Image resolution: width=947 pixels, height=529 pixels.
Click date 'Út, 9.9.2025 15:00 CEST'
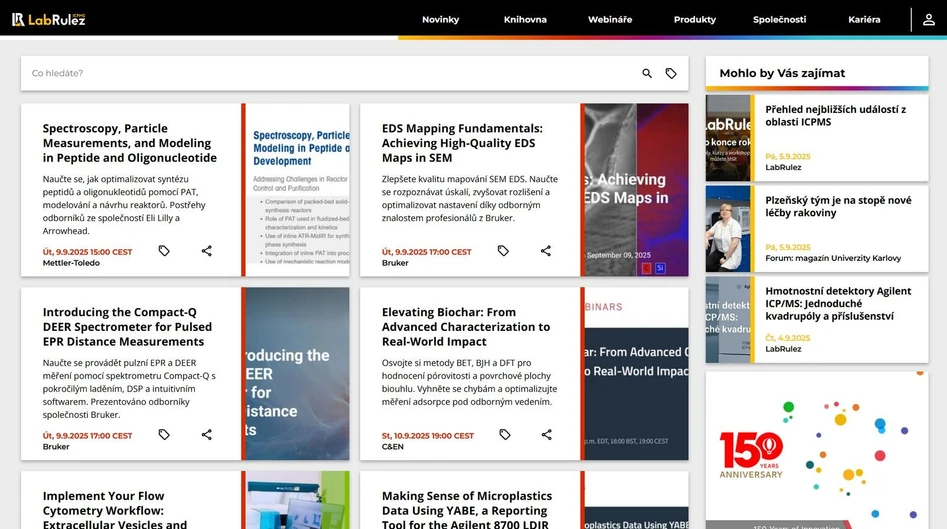[x=88, y=252]
